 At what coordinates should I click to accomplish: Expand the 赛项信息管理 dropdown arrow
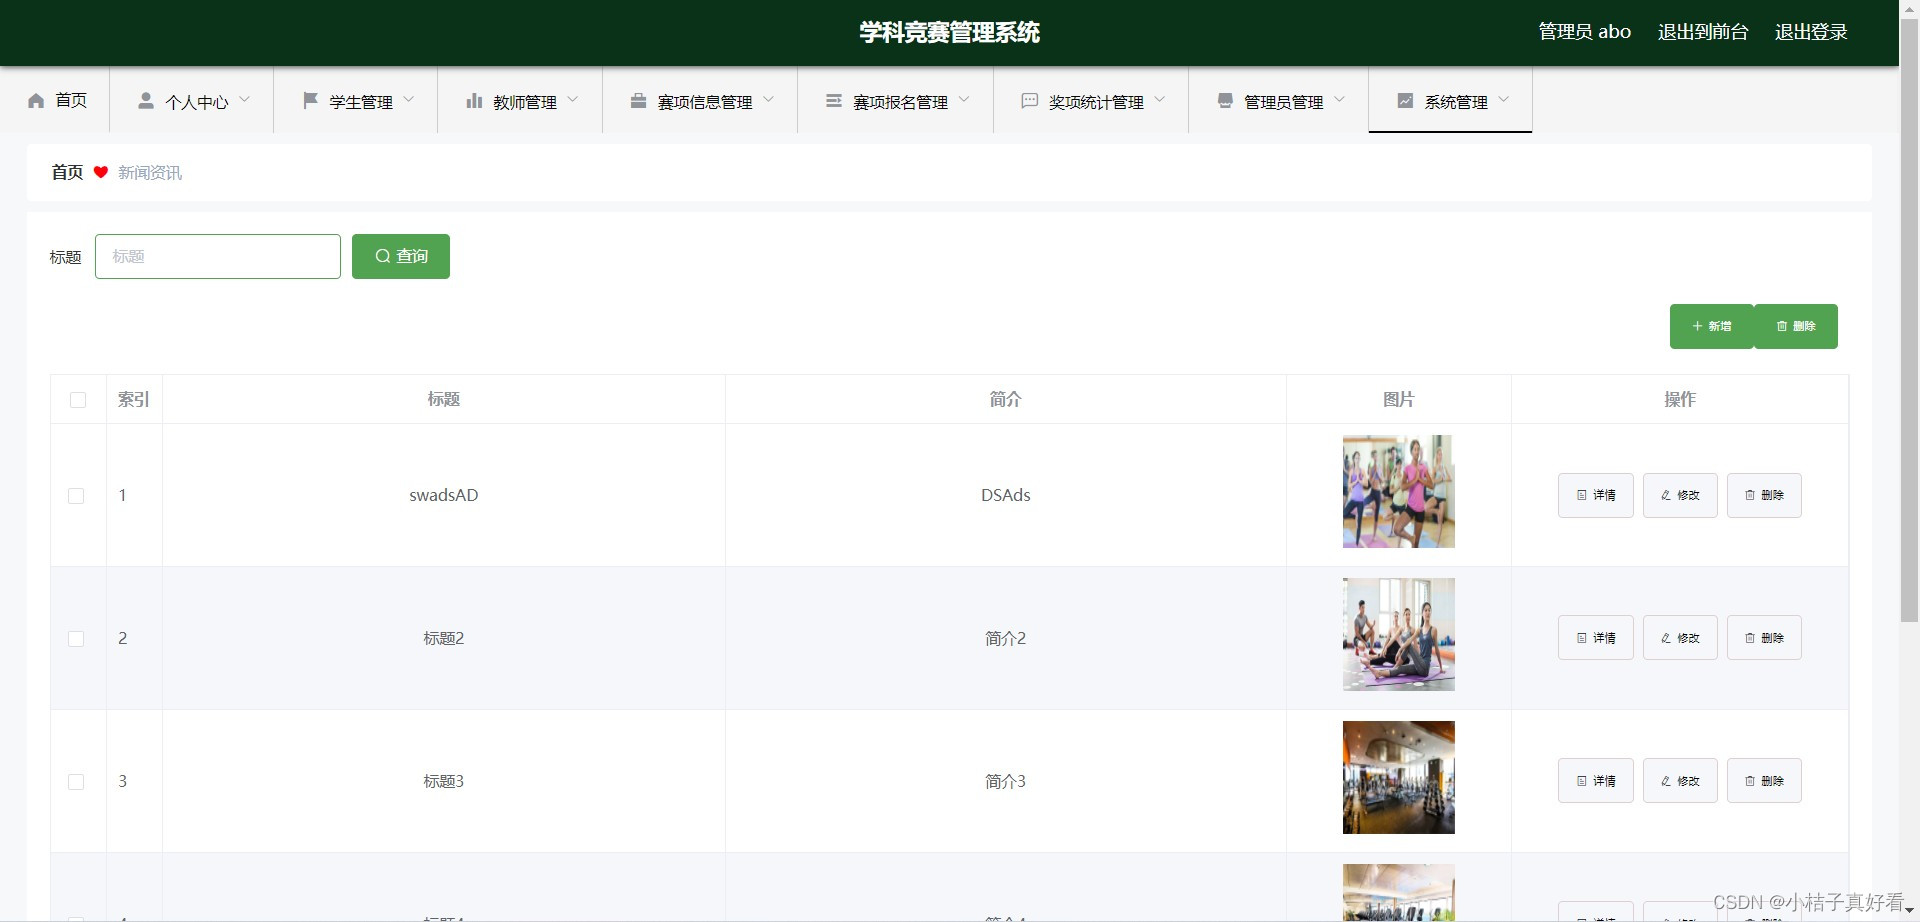coord(769,100)
